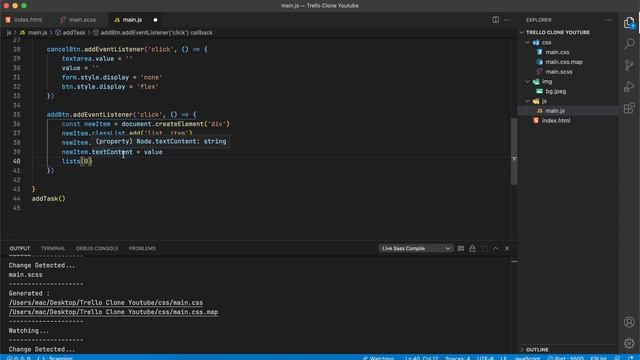Click errors and warnings status indicator
Screen dimensions: 640x360
(18, 358)
